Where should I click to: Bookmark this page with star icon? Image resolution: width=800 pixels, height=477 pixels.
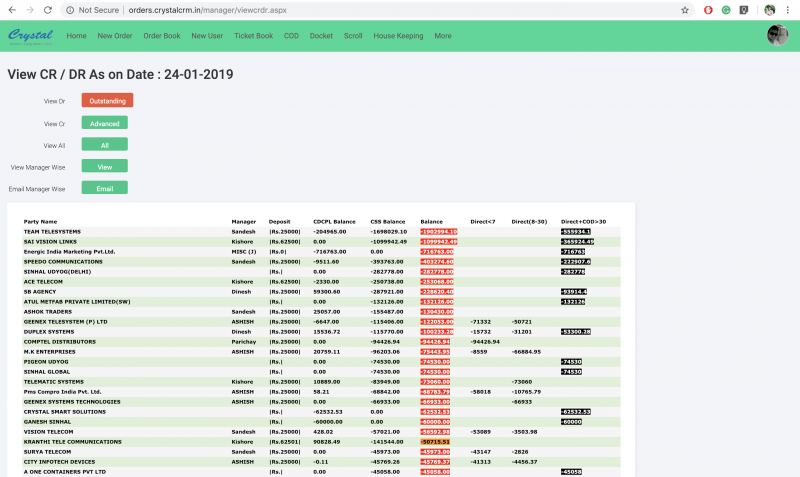685,10
